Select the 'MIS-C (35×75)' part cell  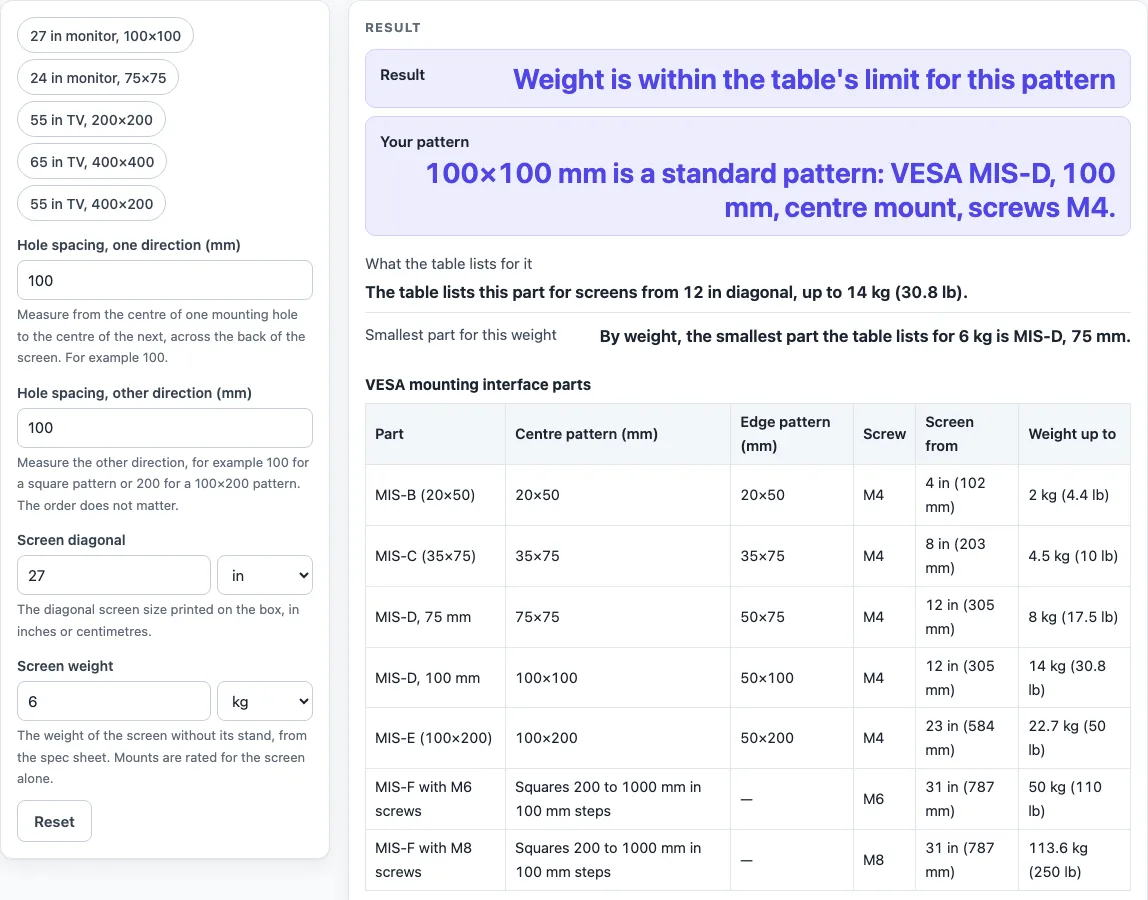coord(436,556)
